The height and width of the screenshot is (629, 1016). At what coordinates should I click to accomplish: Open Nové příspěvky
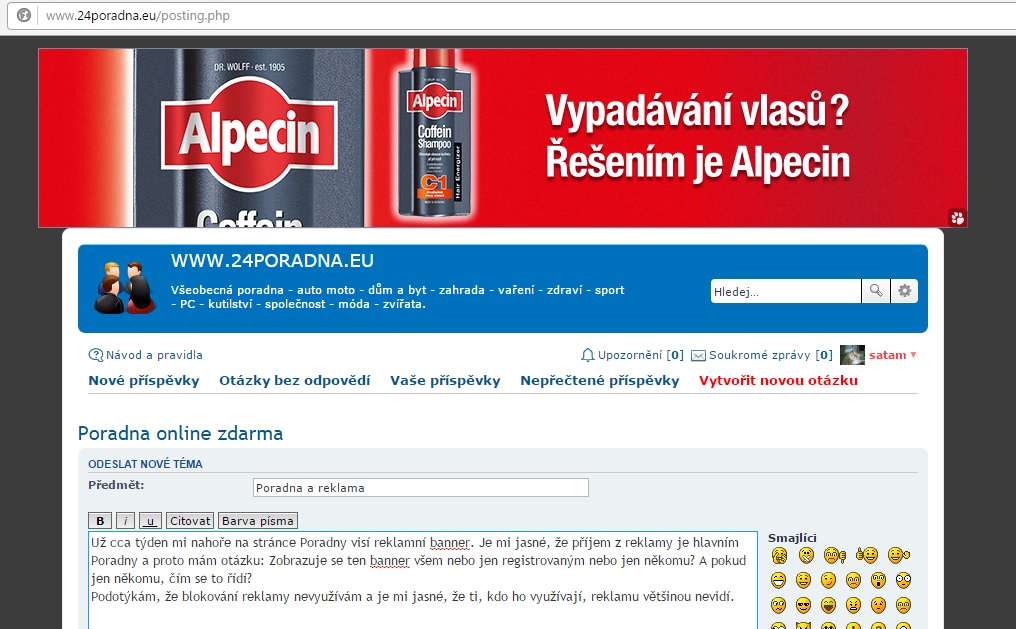144,381
